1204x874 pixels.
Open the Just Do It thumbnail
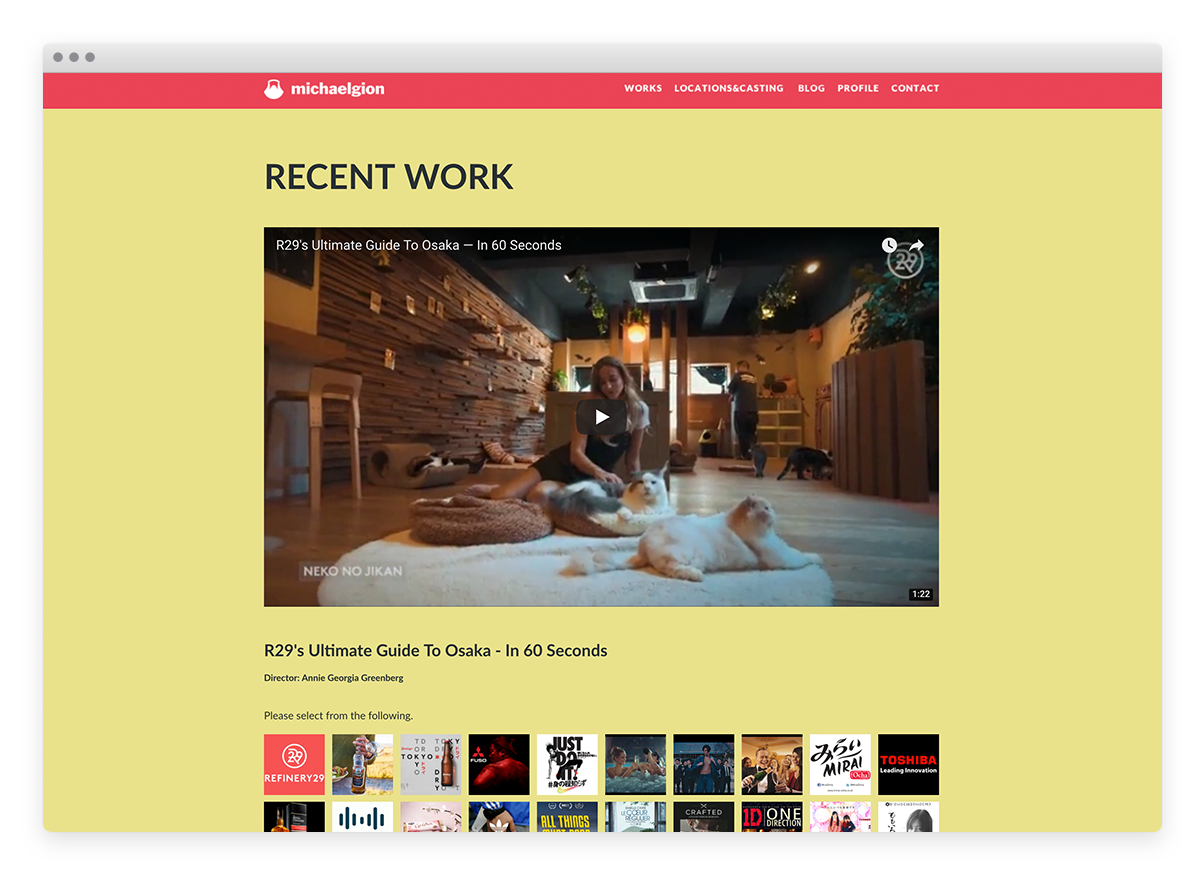(x=567, y=764)
